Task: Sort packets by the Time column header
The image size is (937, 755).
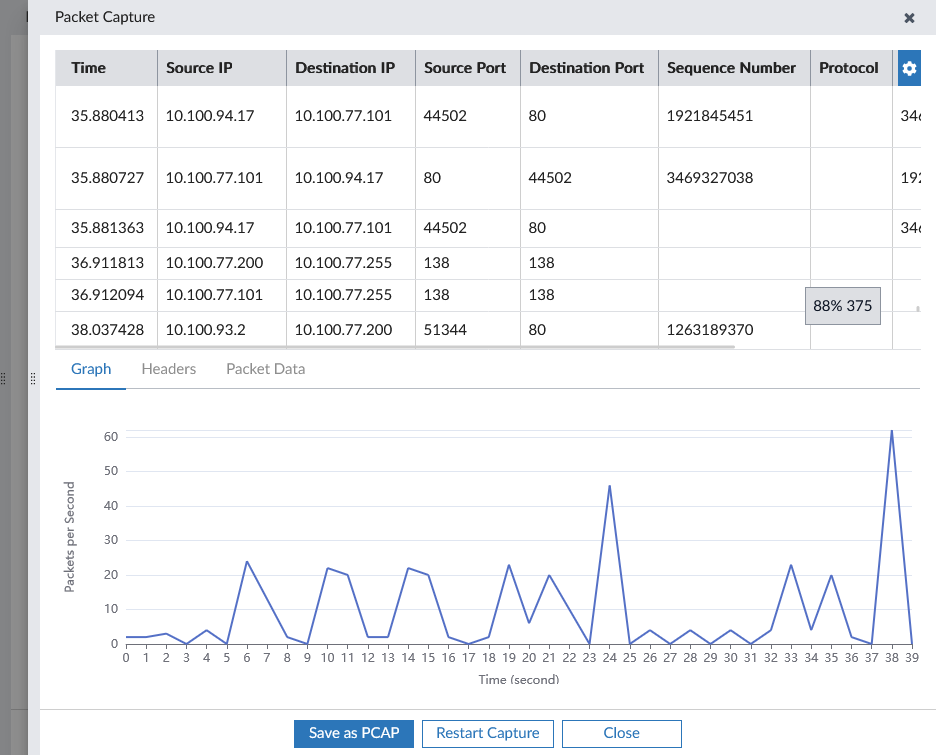Action: point(91,68)
